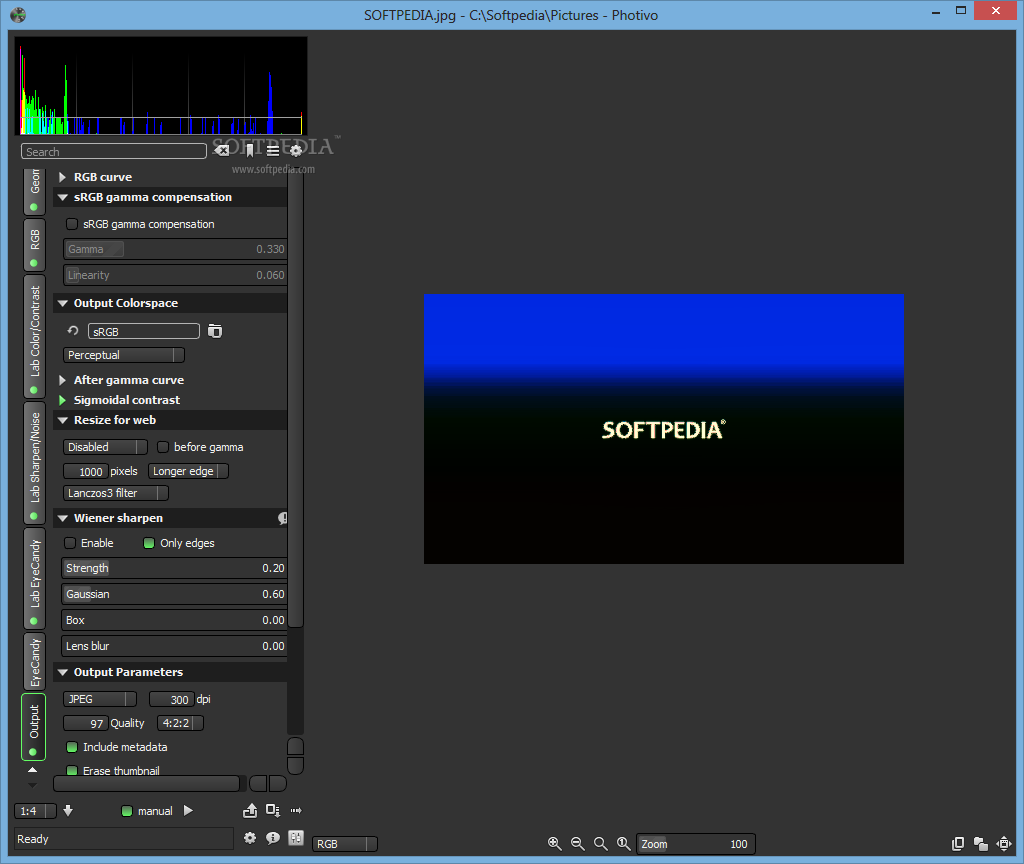Click the zoom to 100% magnifier icon

tap(624, 844)
